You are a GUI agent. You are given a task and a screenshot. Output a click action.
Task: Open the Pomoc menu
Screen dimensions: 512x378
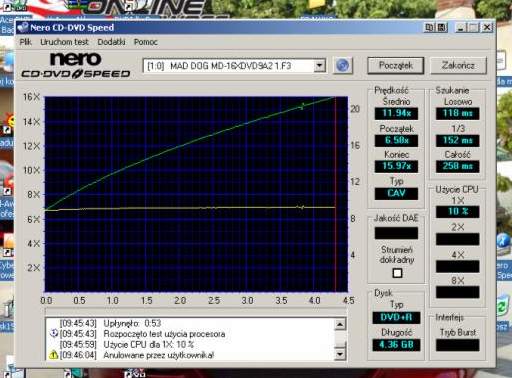tap(146, 42)
